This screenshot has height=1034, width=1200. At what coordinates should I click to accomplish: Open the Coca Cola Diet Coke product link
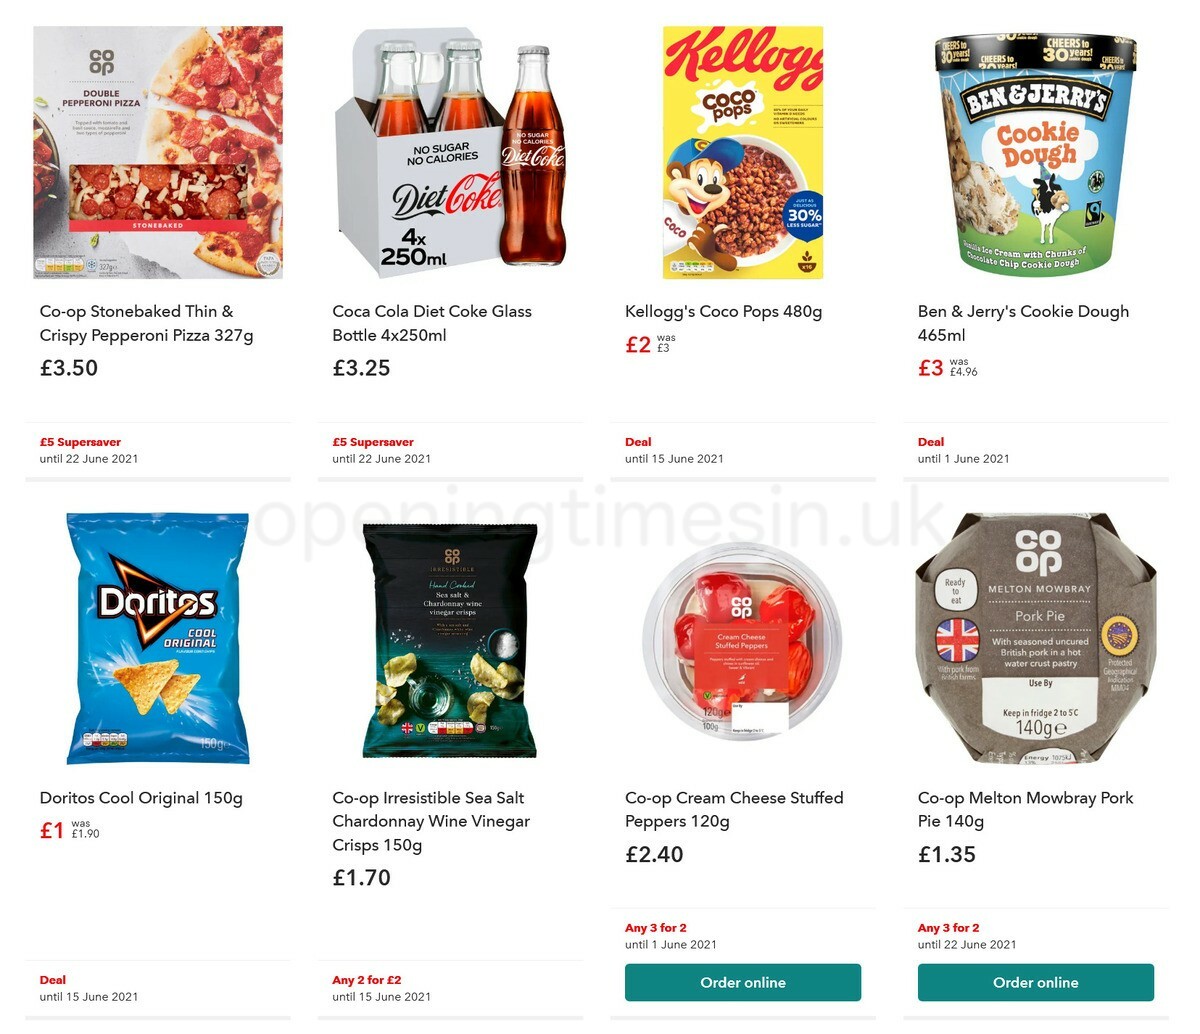click(431, 323)
